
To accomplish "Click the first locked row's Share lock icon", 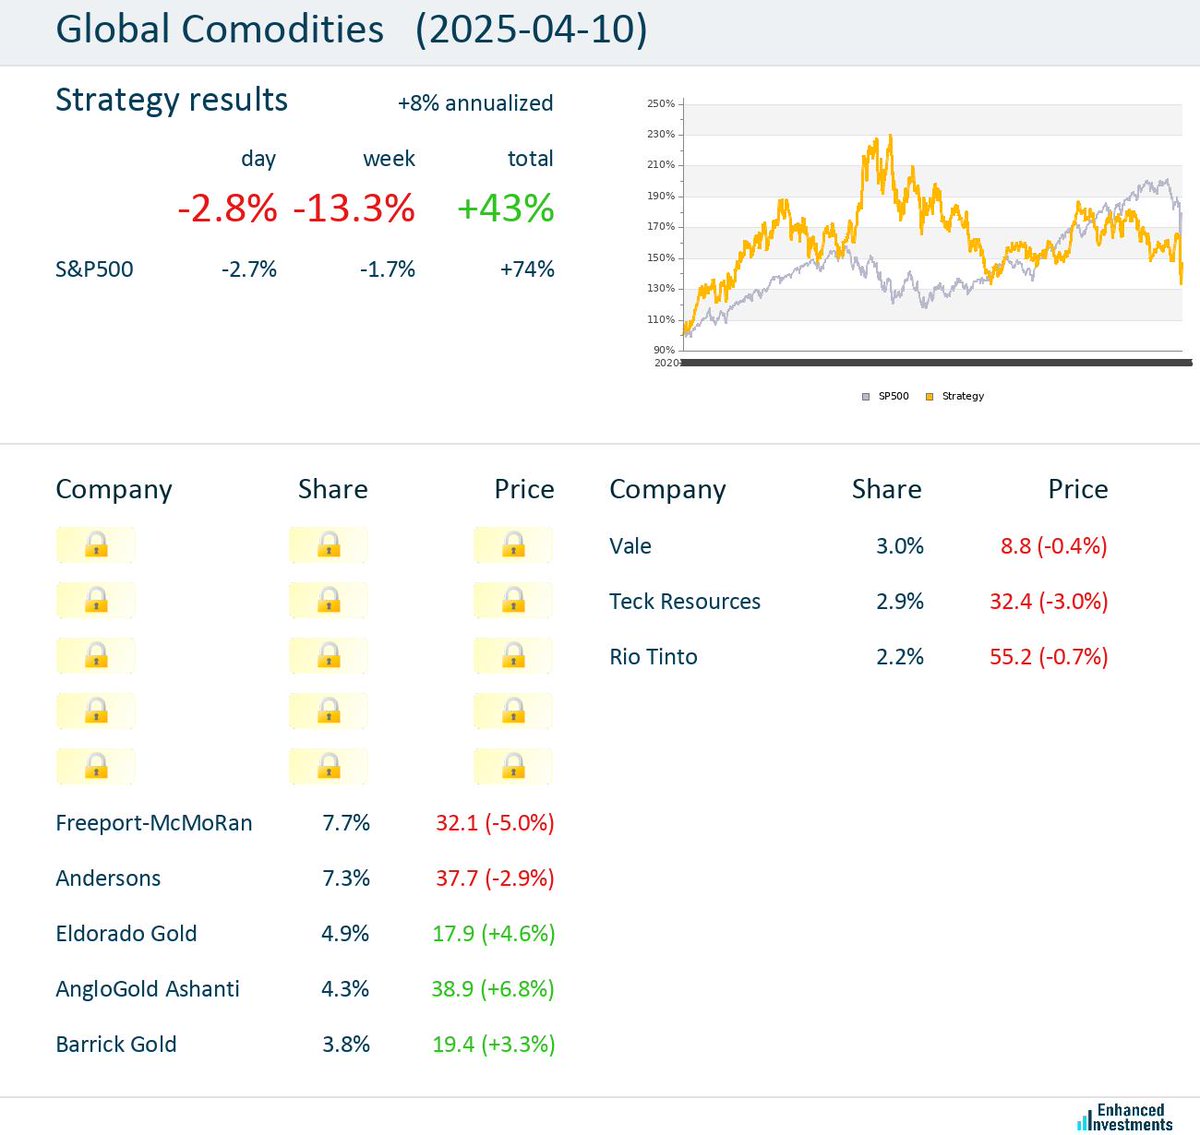I will [x=329, y=545].
